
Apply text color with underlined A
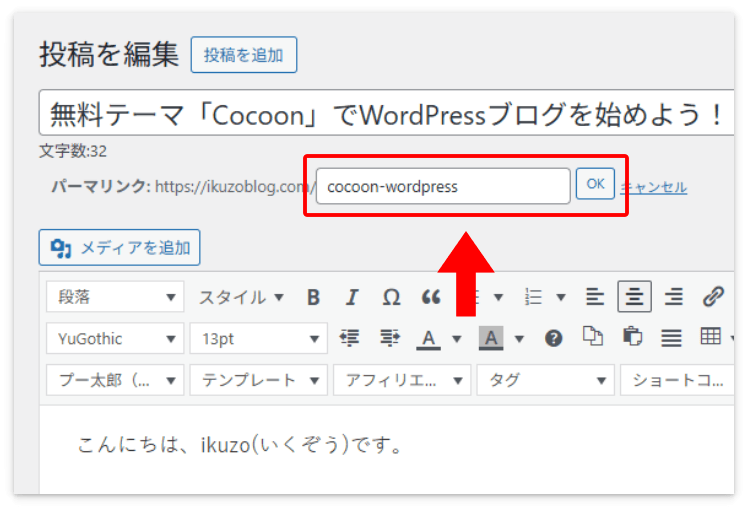[428, 339]
